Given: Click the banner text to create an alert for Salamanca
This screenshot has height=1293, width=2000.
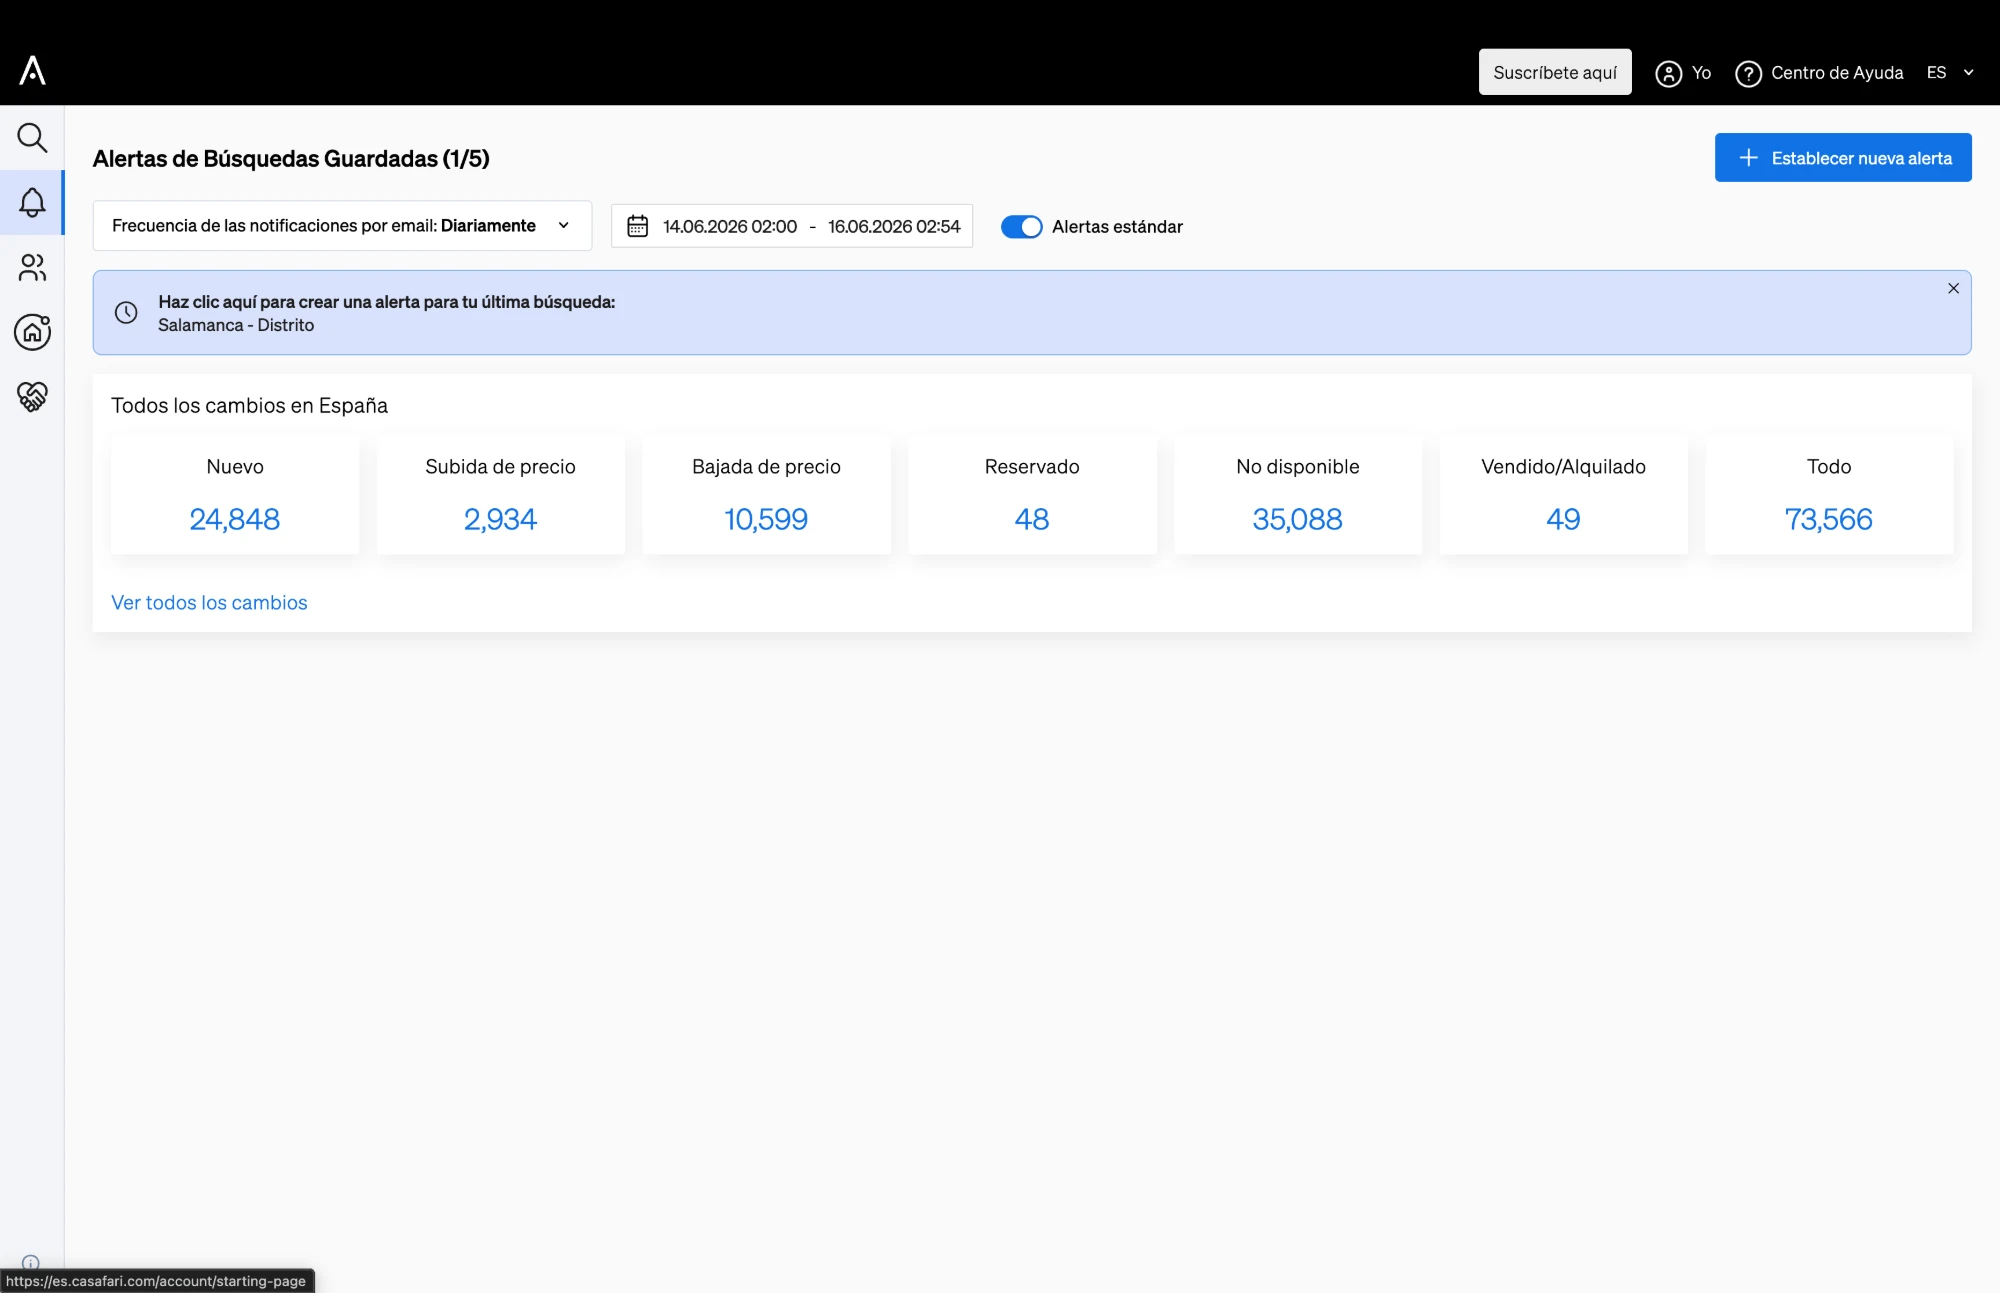Looking at the screenshot, I should point(386,313).
